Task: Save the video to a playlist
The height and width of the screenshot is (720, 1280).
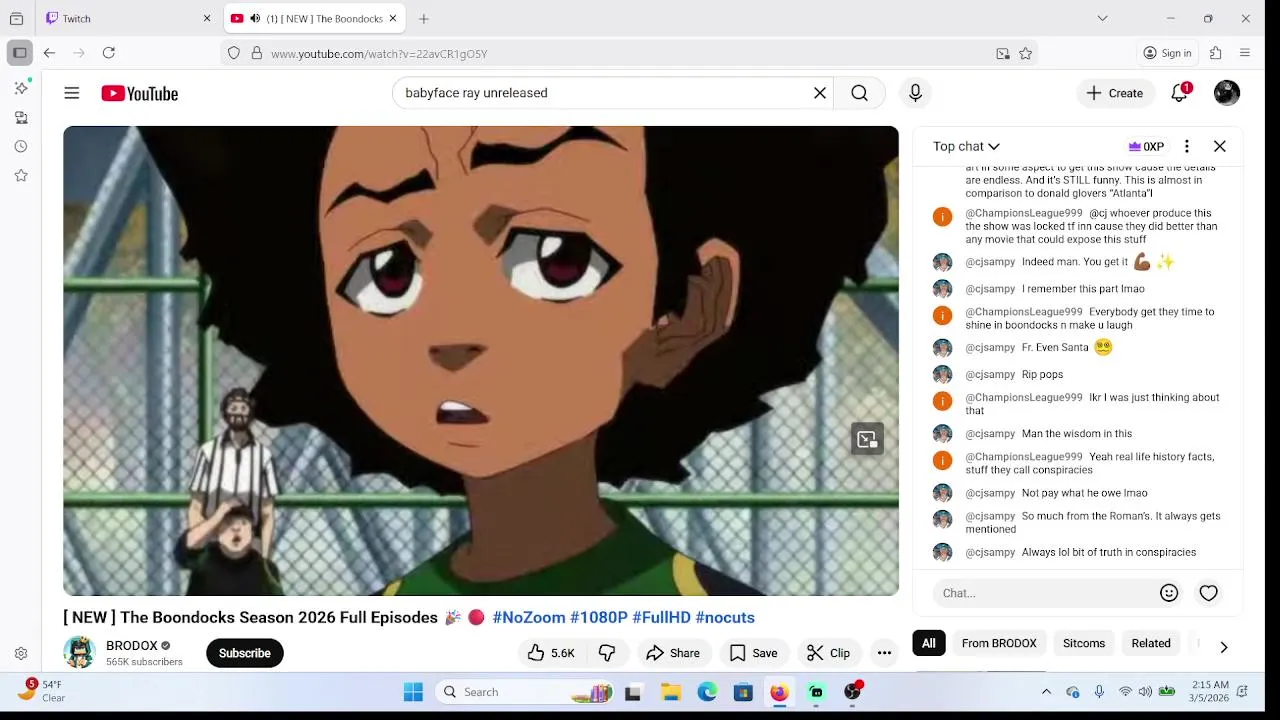Action: [x=754, y=653]
